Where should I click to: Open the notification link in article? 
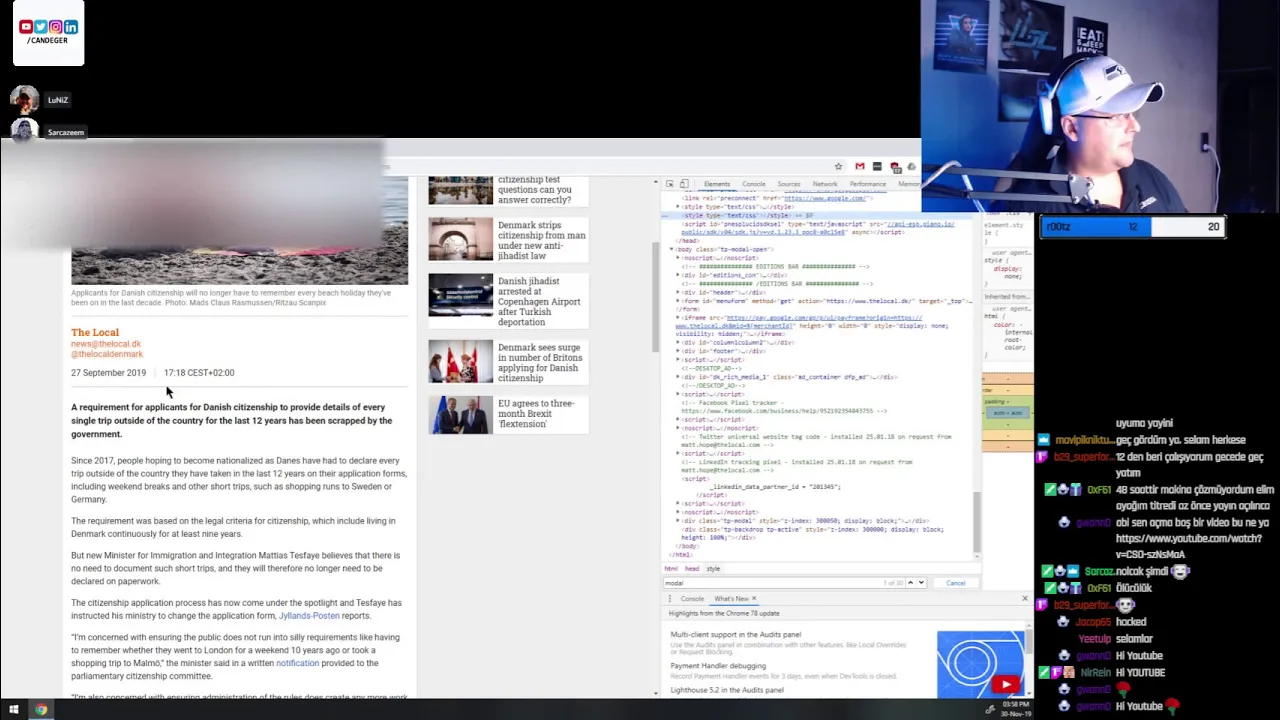(x=297, y=663)
